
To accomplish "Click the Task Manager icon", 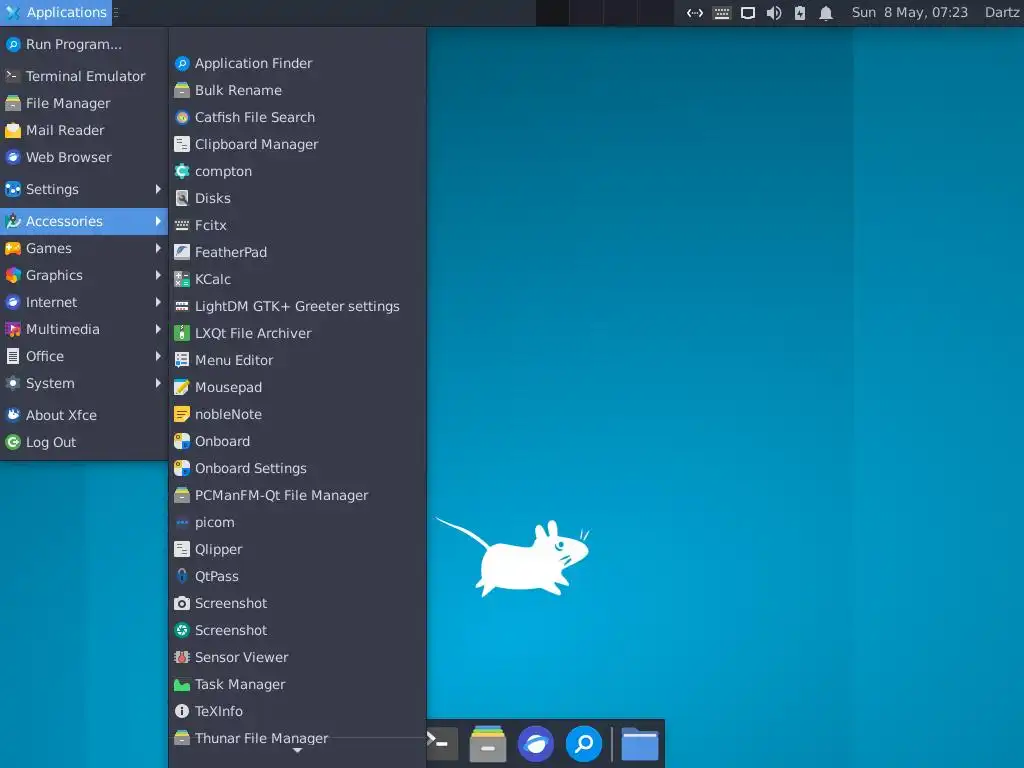I will click(182, 684).
